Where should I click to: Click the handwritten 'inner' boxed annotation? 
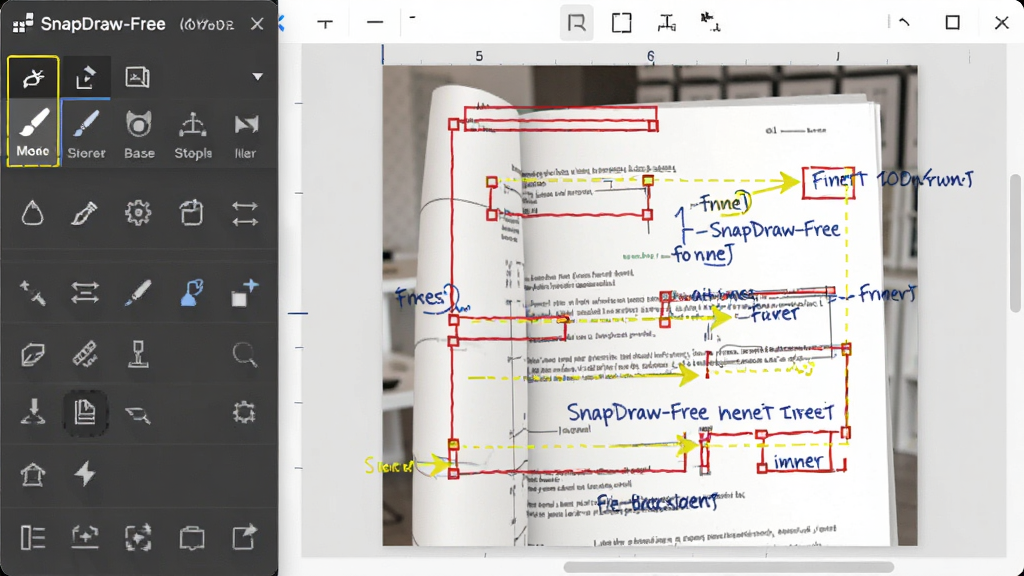(x=797, y=462)
